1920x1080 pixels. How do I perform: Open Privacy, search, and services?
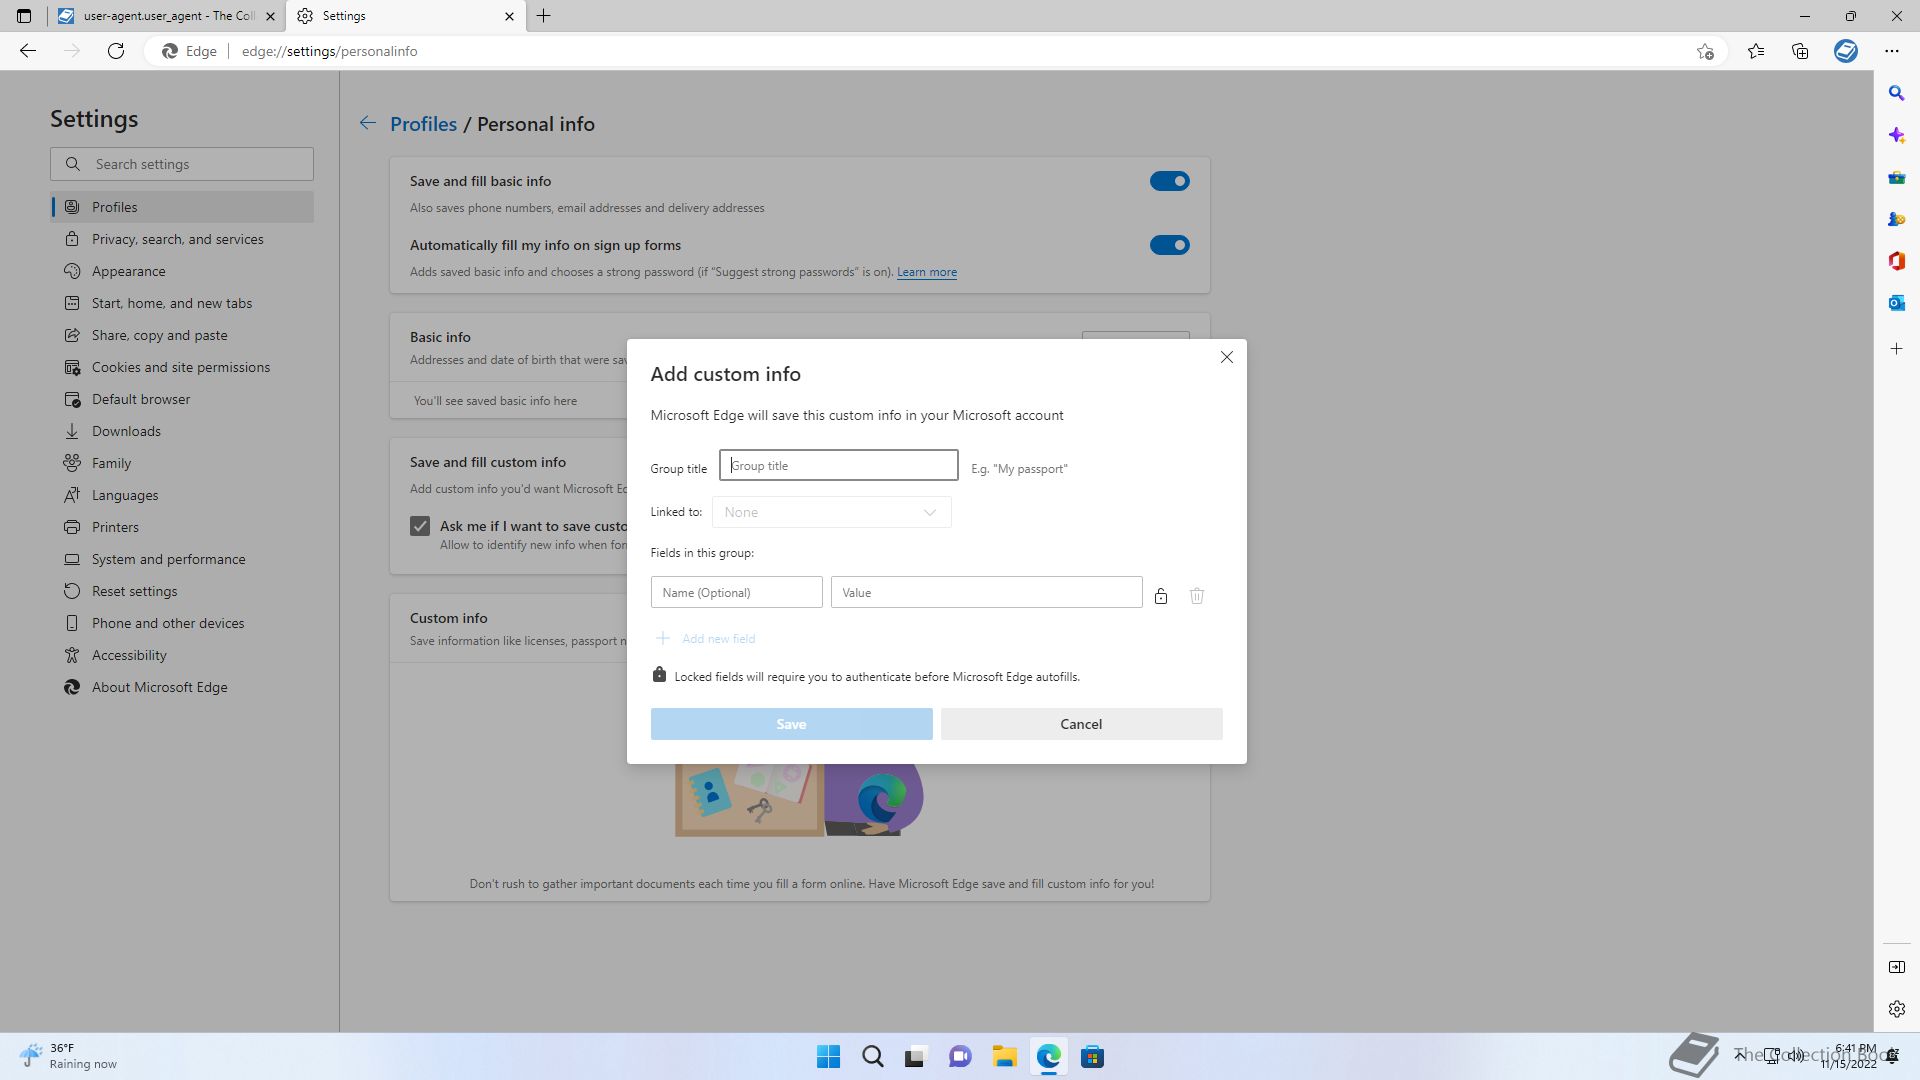click(x=182, y=239)
